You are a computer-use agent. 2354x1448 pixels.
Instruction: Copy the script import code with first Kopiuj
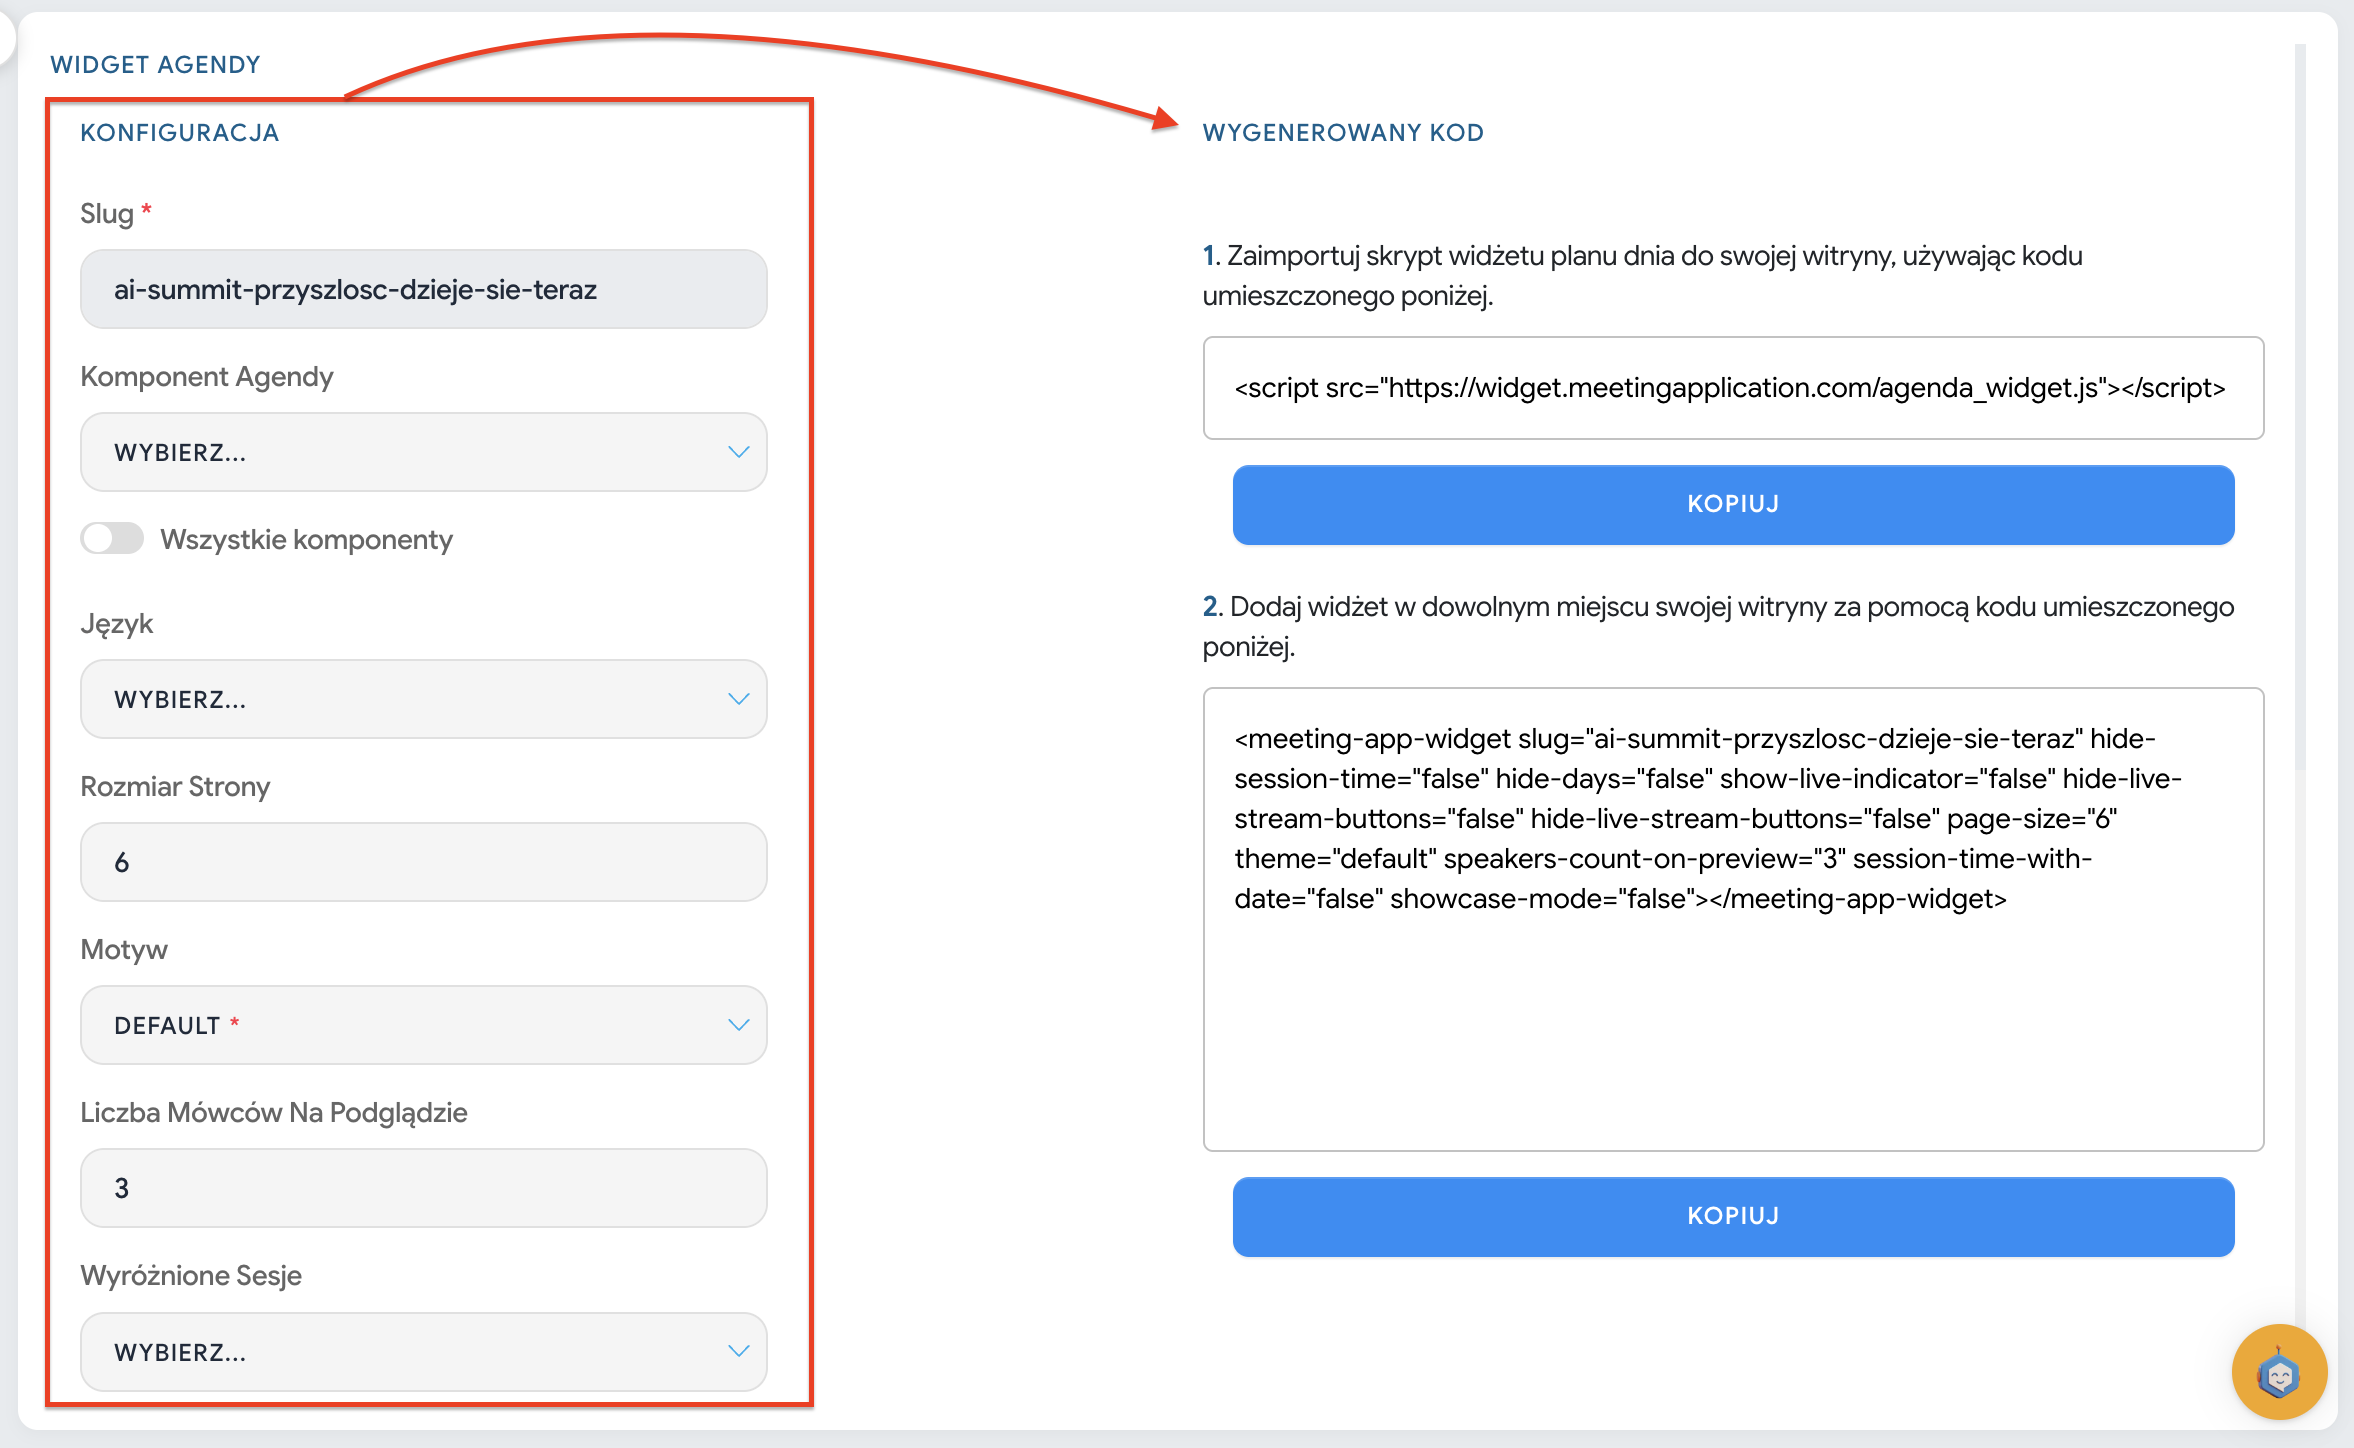(1732, 505)
